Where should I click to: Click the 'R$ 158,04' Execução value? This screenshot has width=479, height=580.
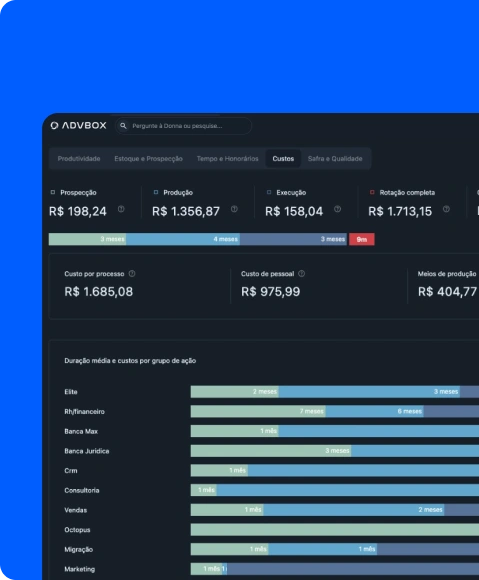pos(294,212)
